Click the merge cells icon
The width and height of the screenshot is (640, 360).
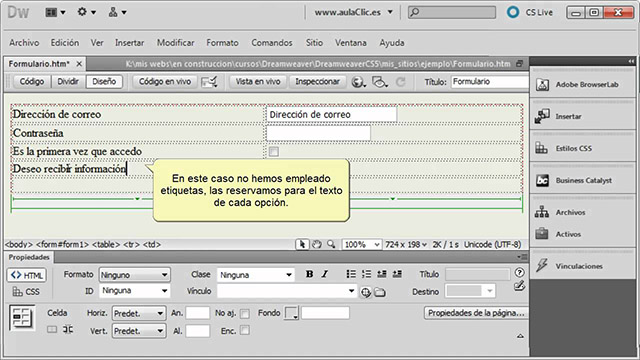coord(52,329)
